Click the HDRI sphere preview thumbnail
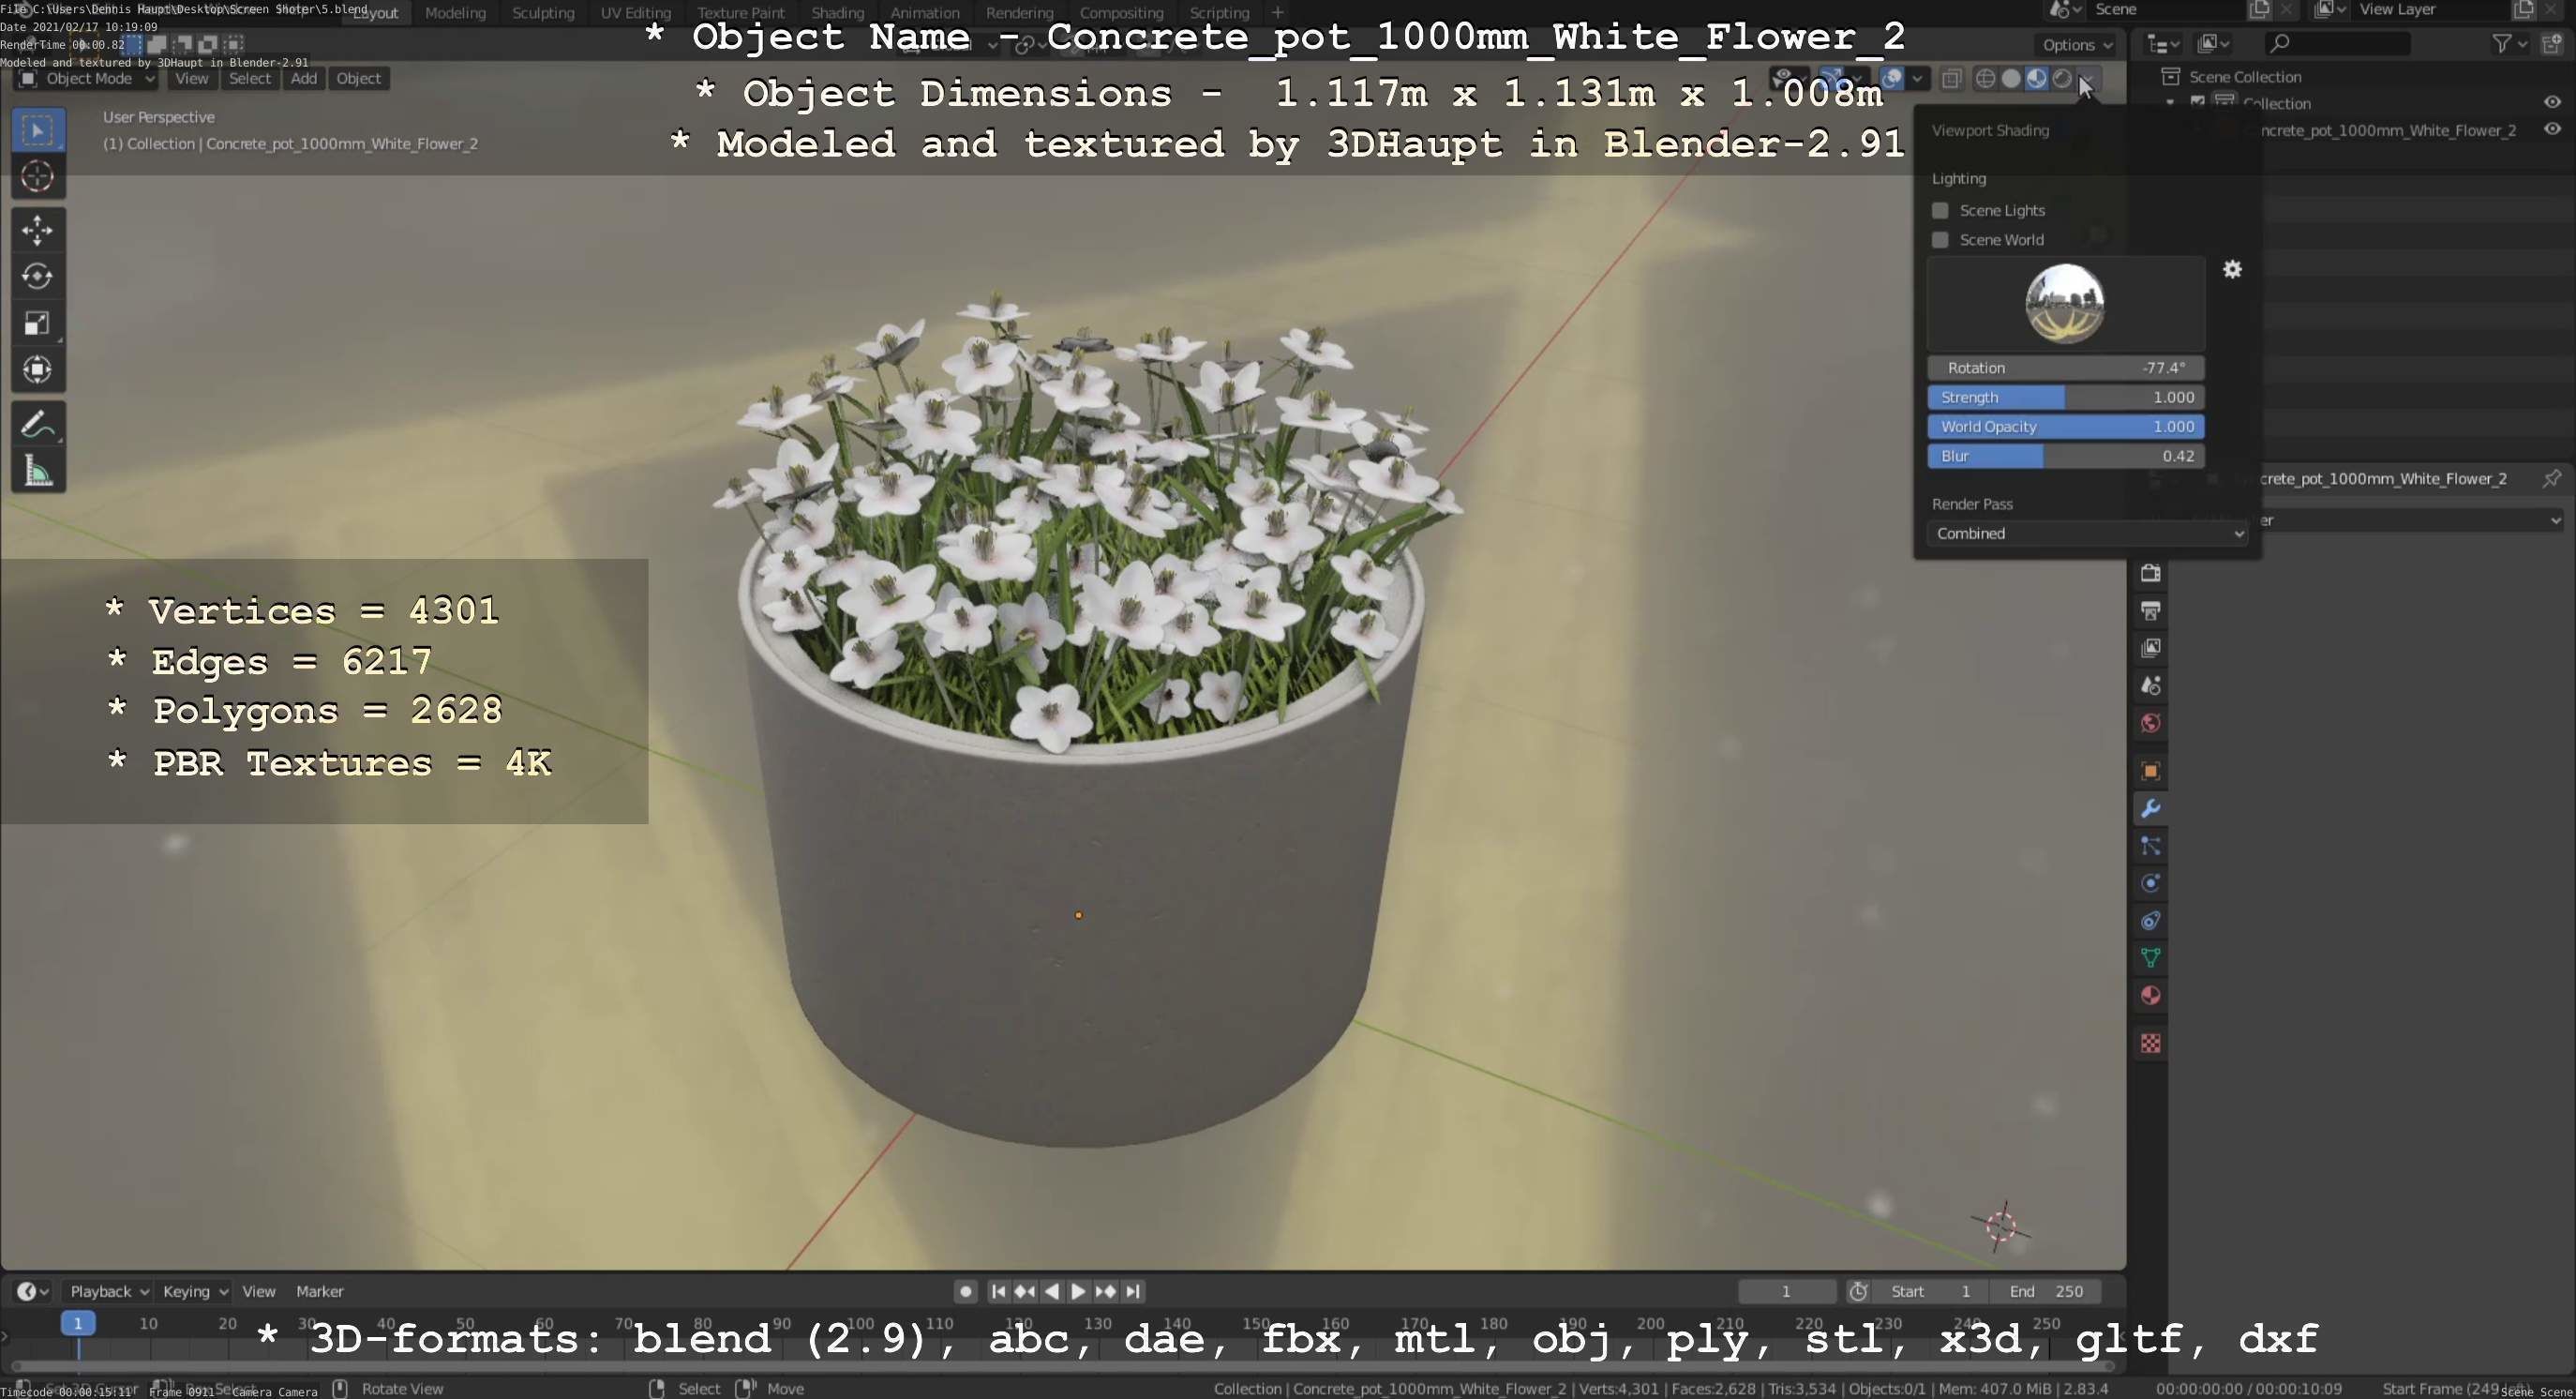 click(x=2065, y=303)
